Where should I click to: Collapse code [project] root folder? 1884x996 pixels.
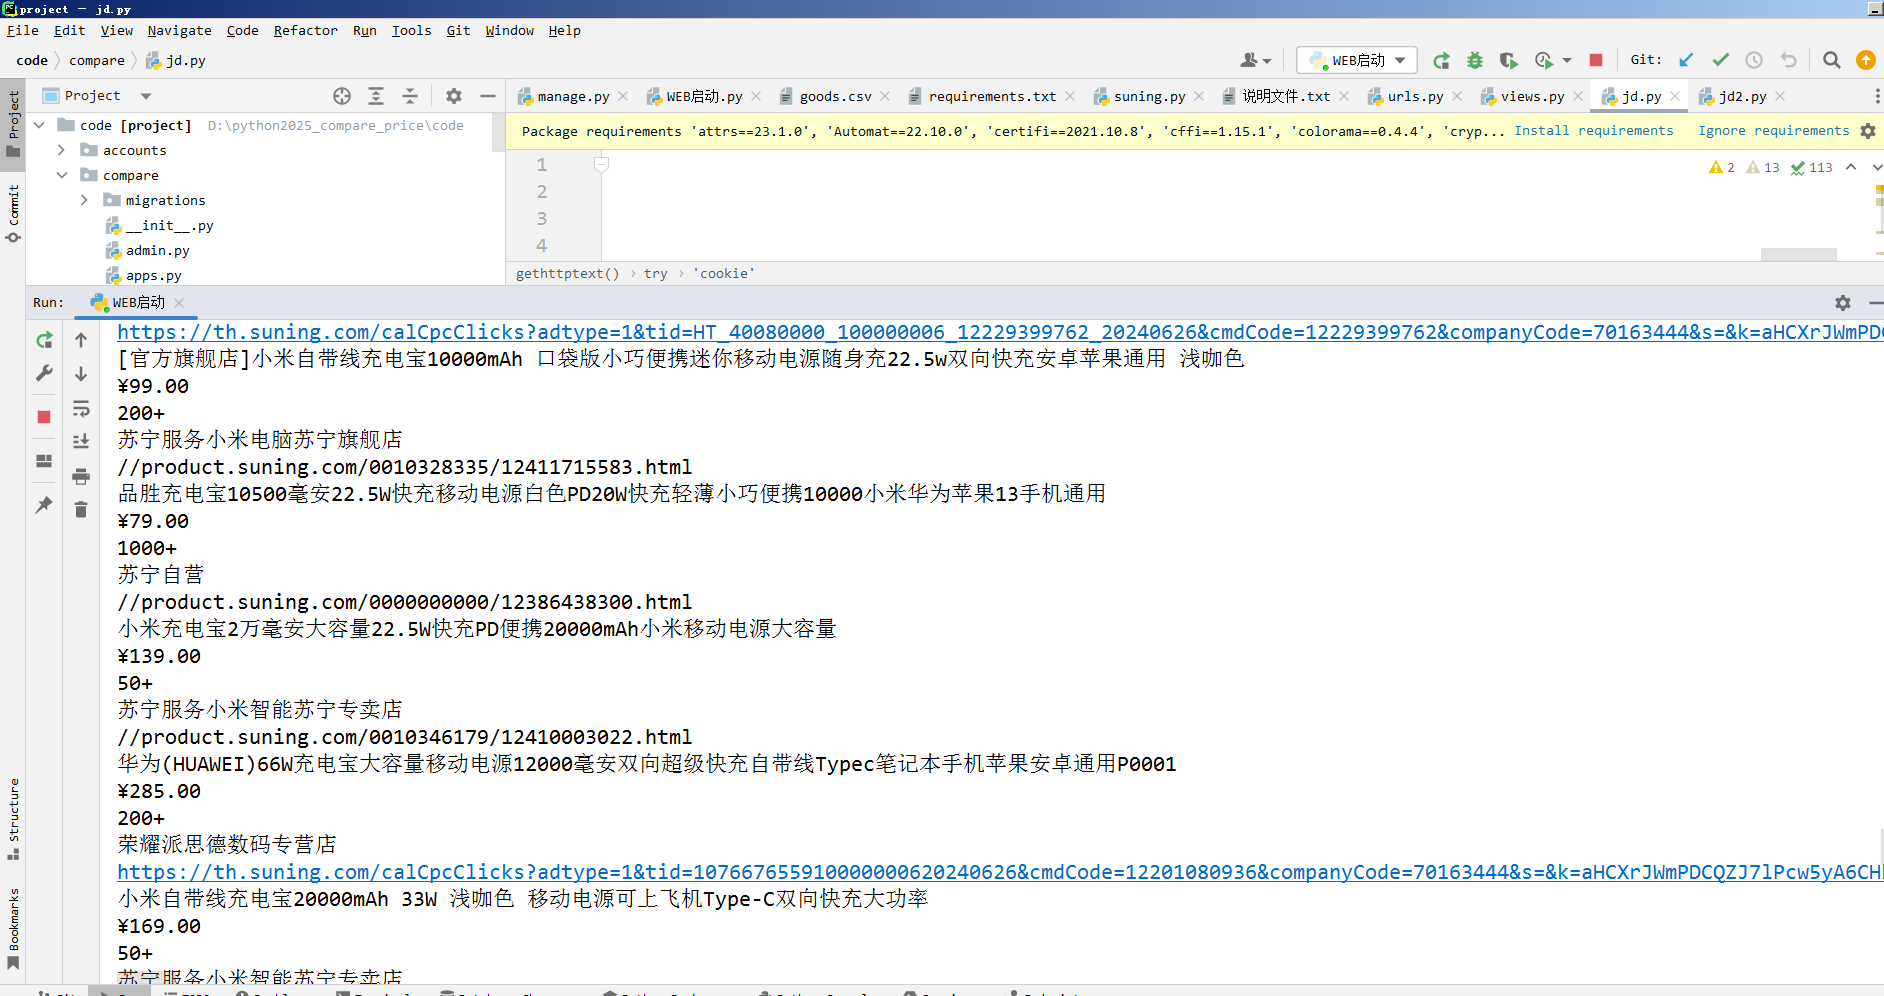40,125
